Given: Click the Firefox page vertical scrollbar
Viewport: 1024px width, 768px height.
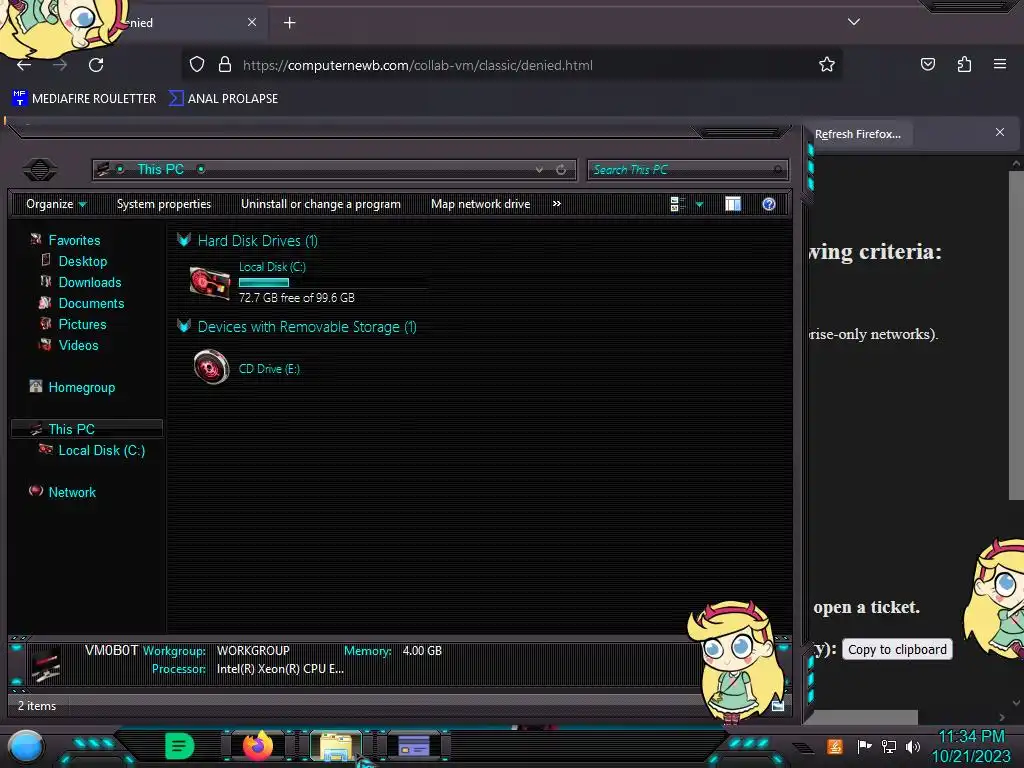Looking at the screenshot, I should tap(1016, 335).
